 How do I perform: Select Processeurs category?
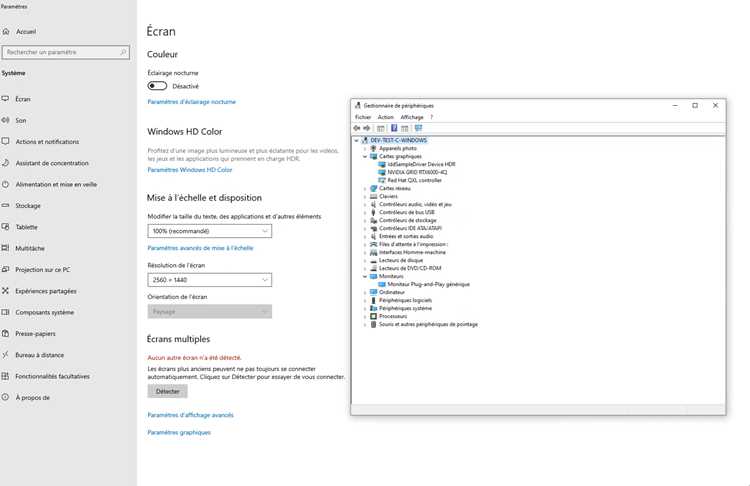pos(393,316)
